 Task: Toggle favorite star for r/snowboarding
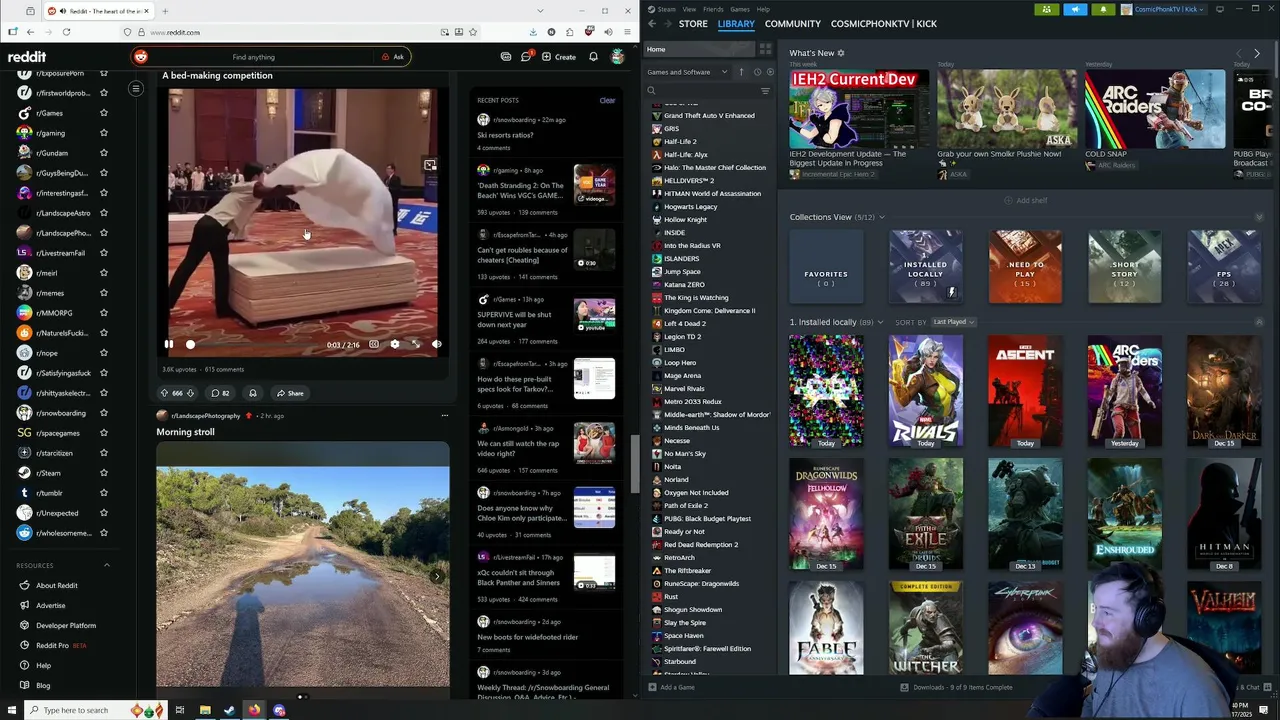click(103, 413)
